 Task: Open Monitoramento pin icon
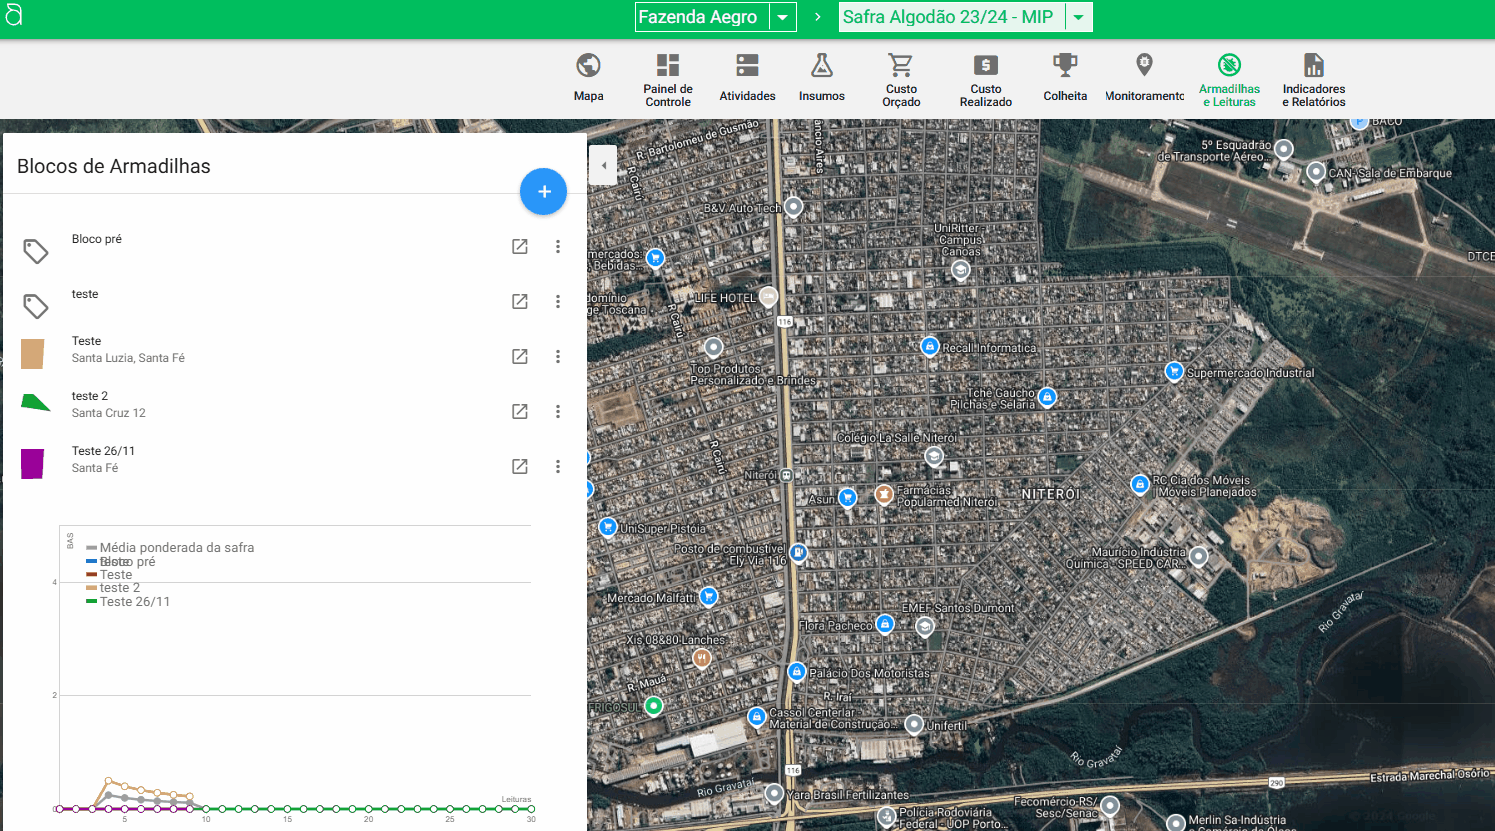1144,66
